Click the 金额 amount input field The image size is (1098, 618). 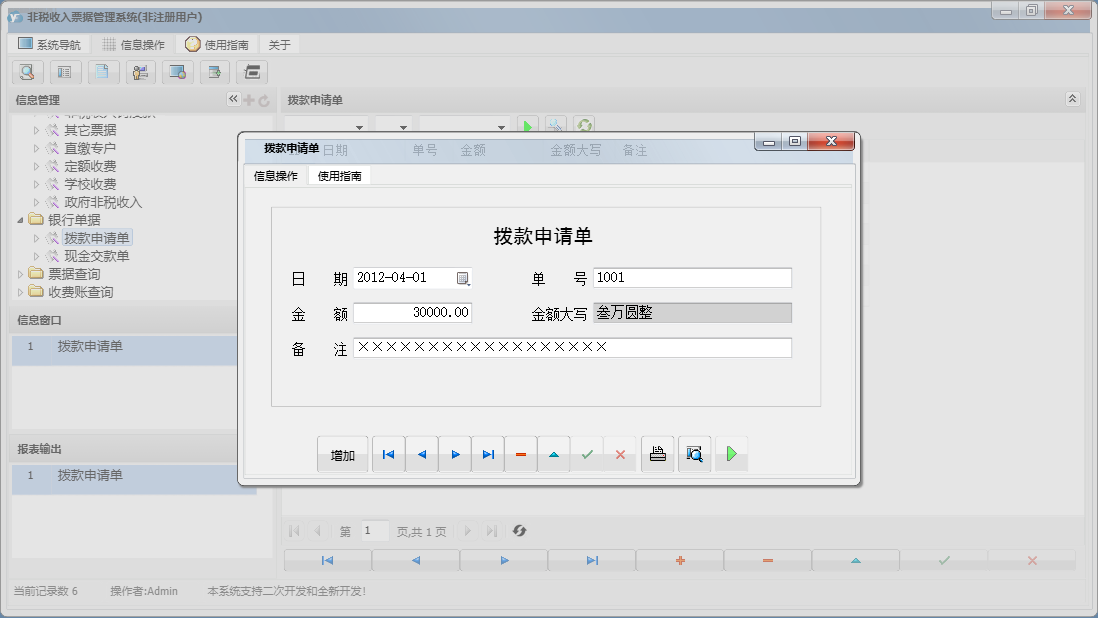pyautogui.click(x=412, y=313)
